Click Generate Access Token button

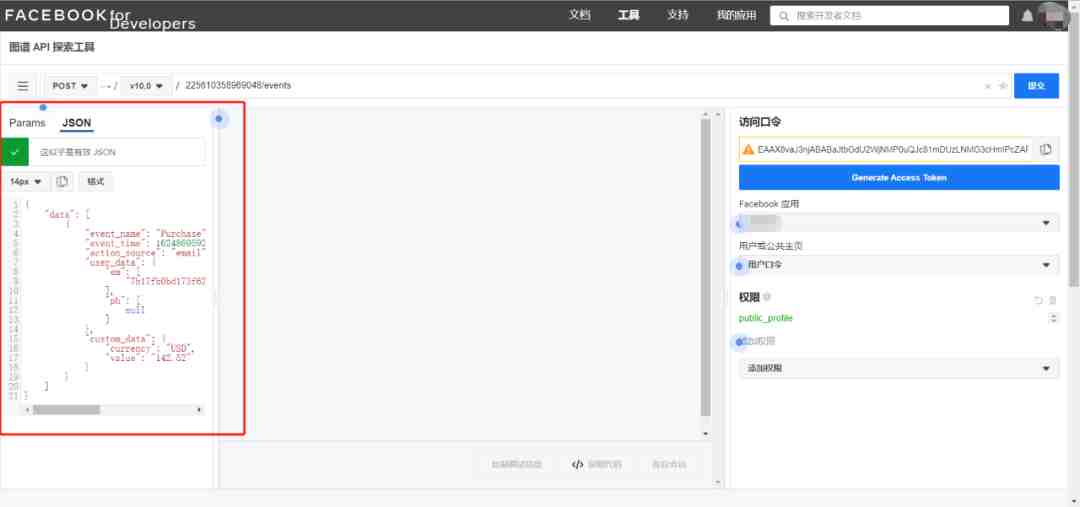click(899, 178)
